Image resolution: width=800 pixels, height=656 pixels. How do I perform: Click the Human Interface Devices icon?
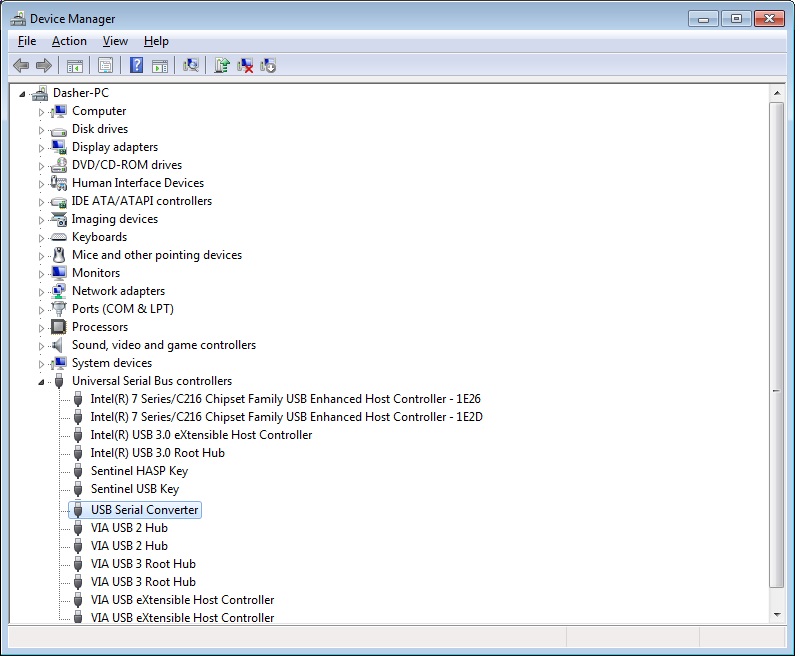click(59, 183)
